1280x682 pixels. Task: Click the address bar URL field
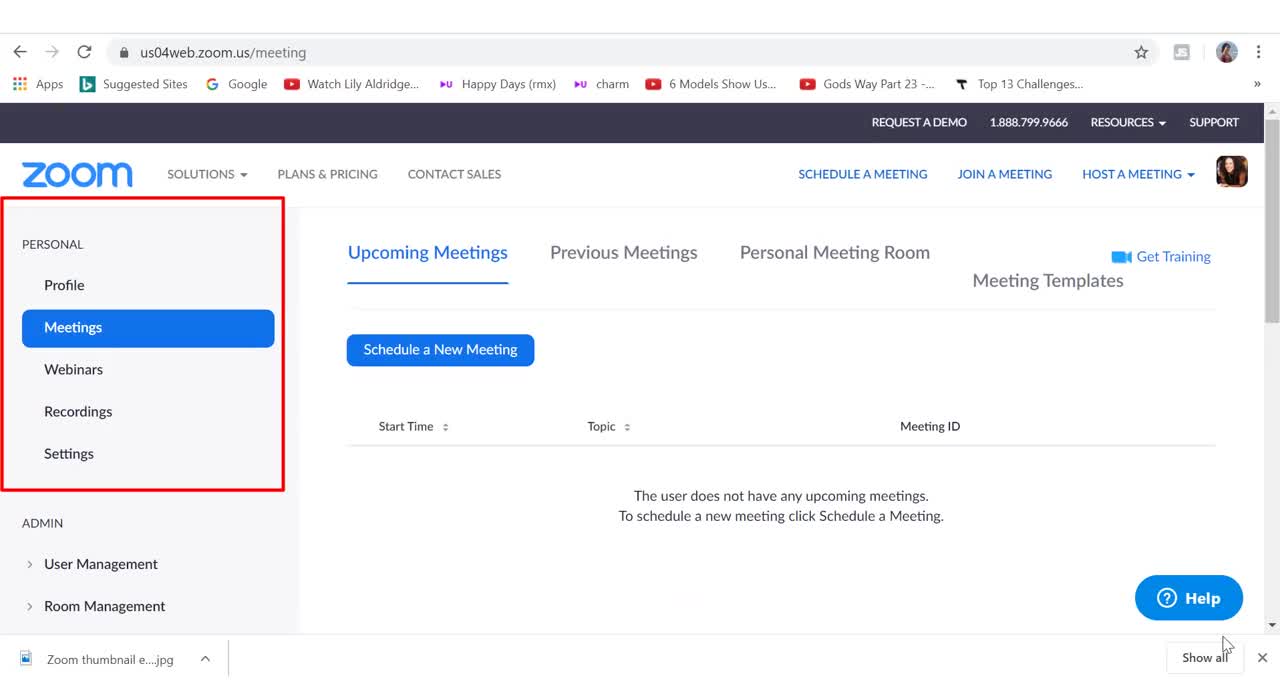pyautogui.click(x=630, y=52)
